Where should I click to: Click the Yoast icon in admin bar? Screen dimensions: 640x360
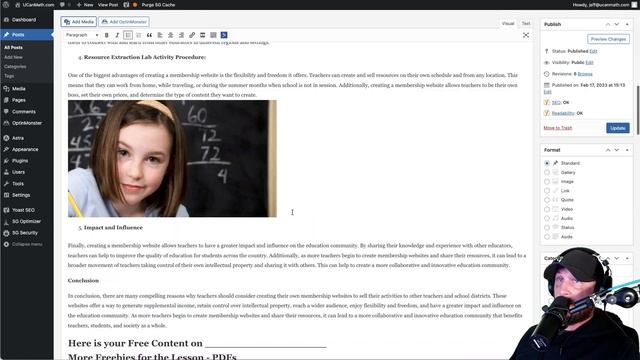[x=126, y=5]
